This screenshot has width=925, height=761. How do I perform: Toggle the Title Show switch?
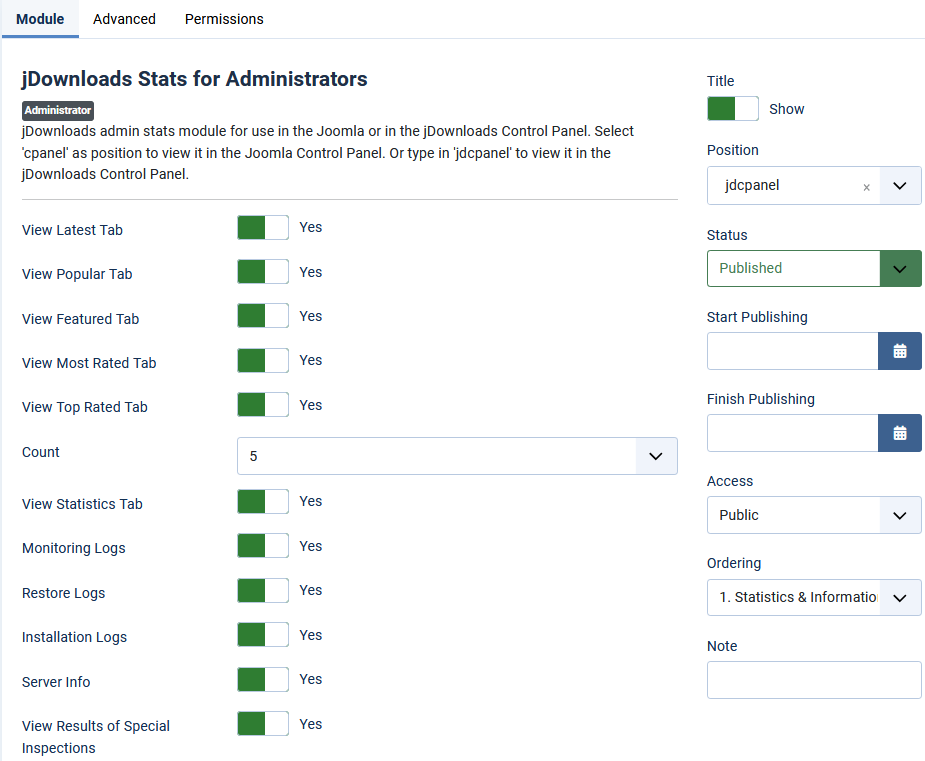pyautogui.click(x=733, y=109)
